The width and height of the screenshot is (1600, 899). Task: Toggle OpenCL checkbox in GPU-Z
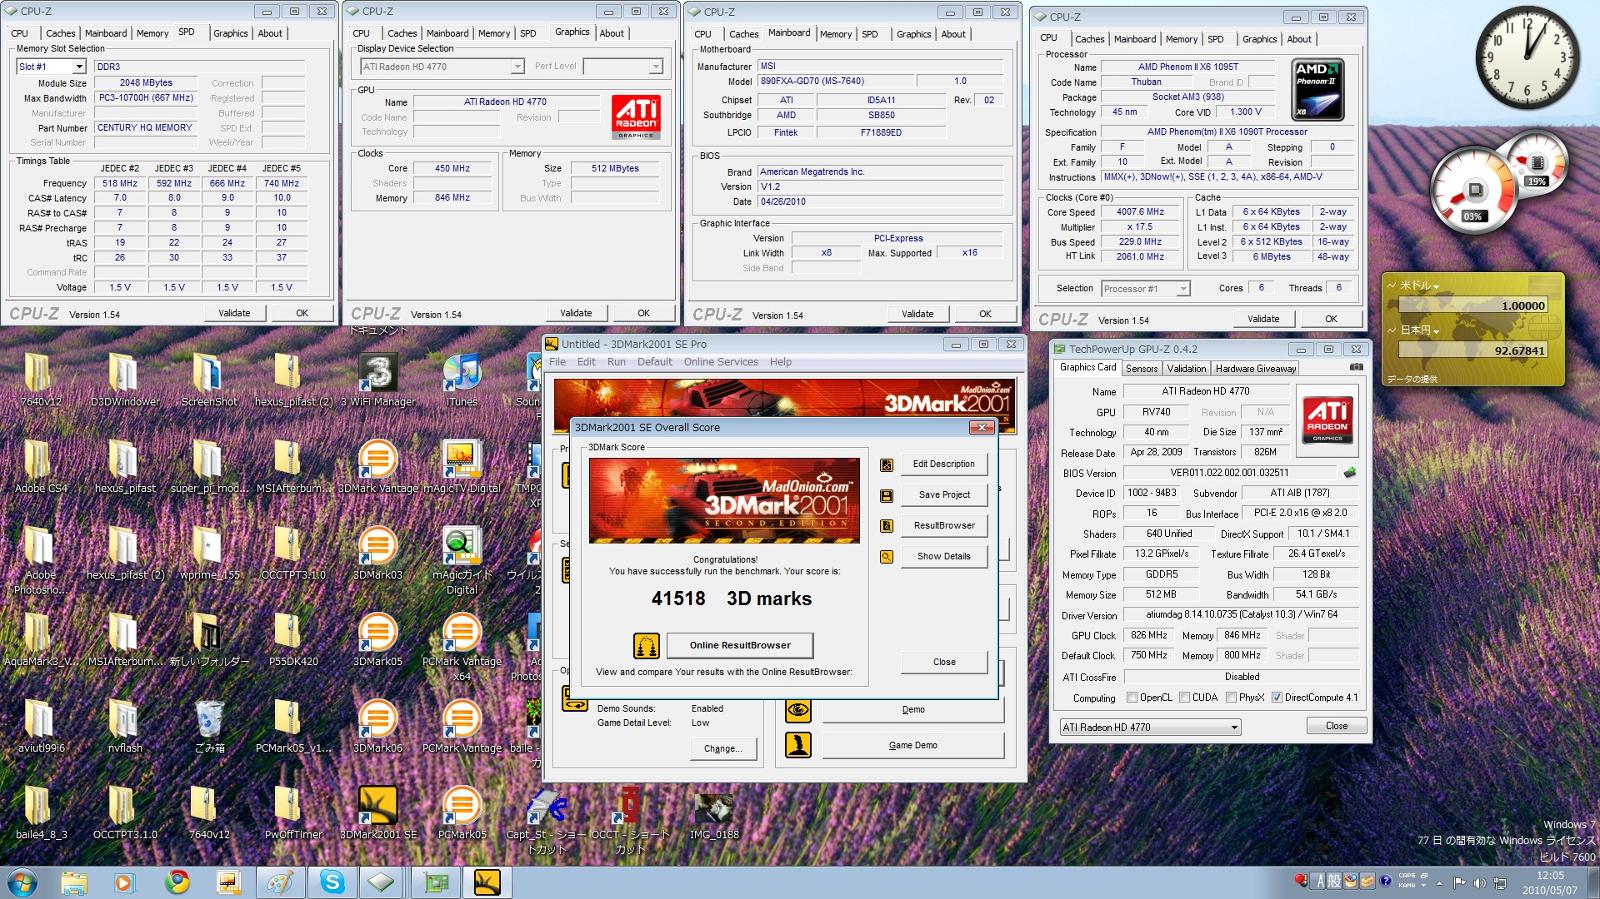(x=1132, y=698)
